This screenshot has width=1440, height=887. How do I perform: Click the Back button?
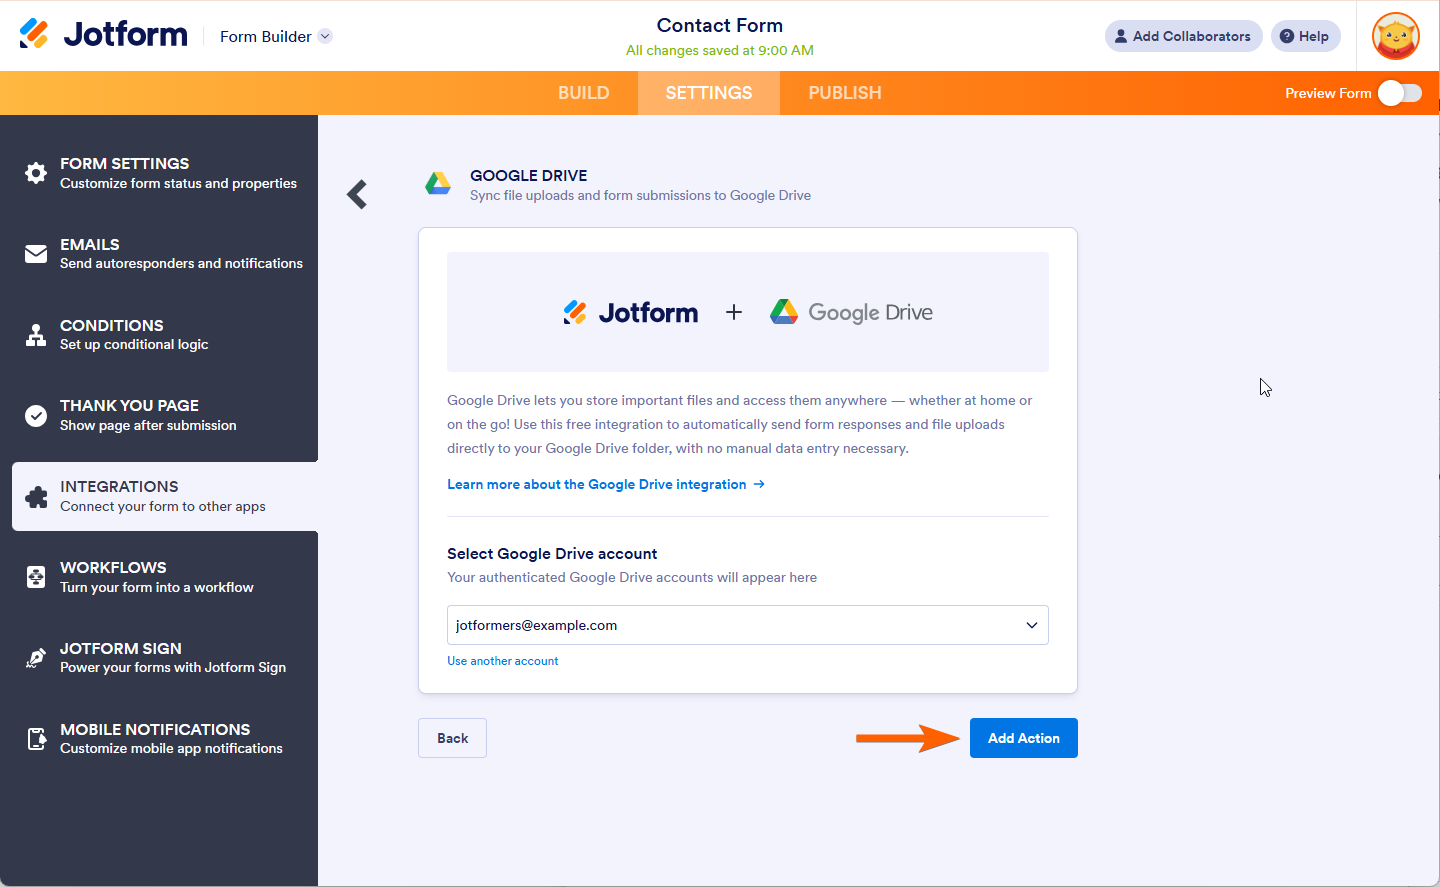click(x=452, y=738)
